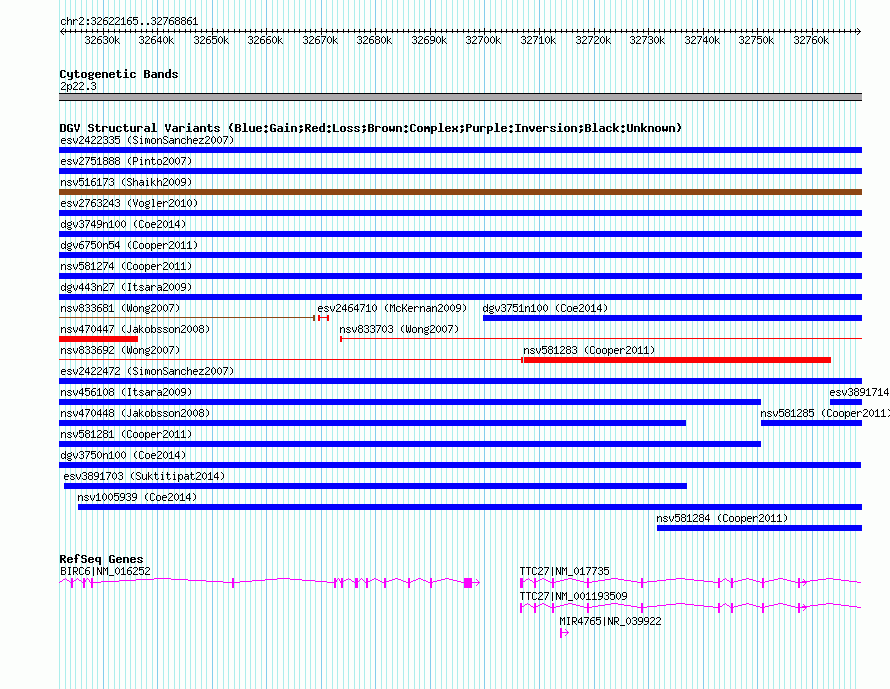
Task: Open dgv3751n100 (Coe2014) variant label
Action: point(545,308)
